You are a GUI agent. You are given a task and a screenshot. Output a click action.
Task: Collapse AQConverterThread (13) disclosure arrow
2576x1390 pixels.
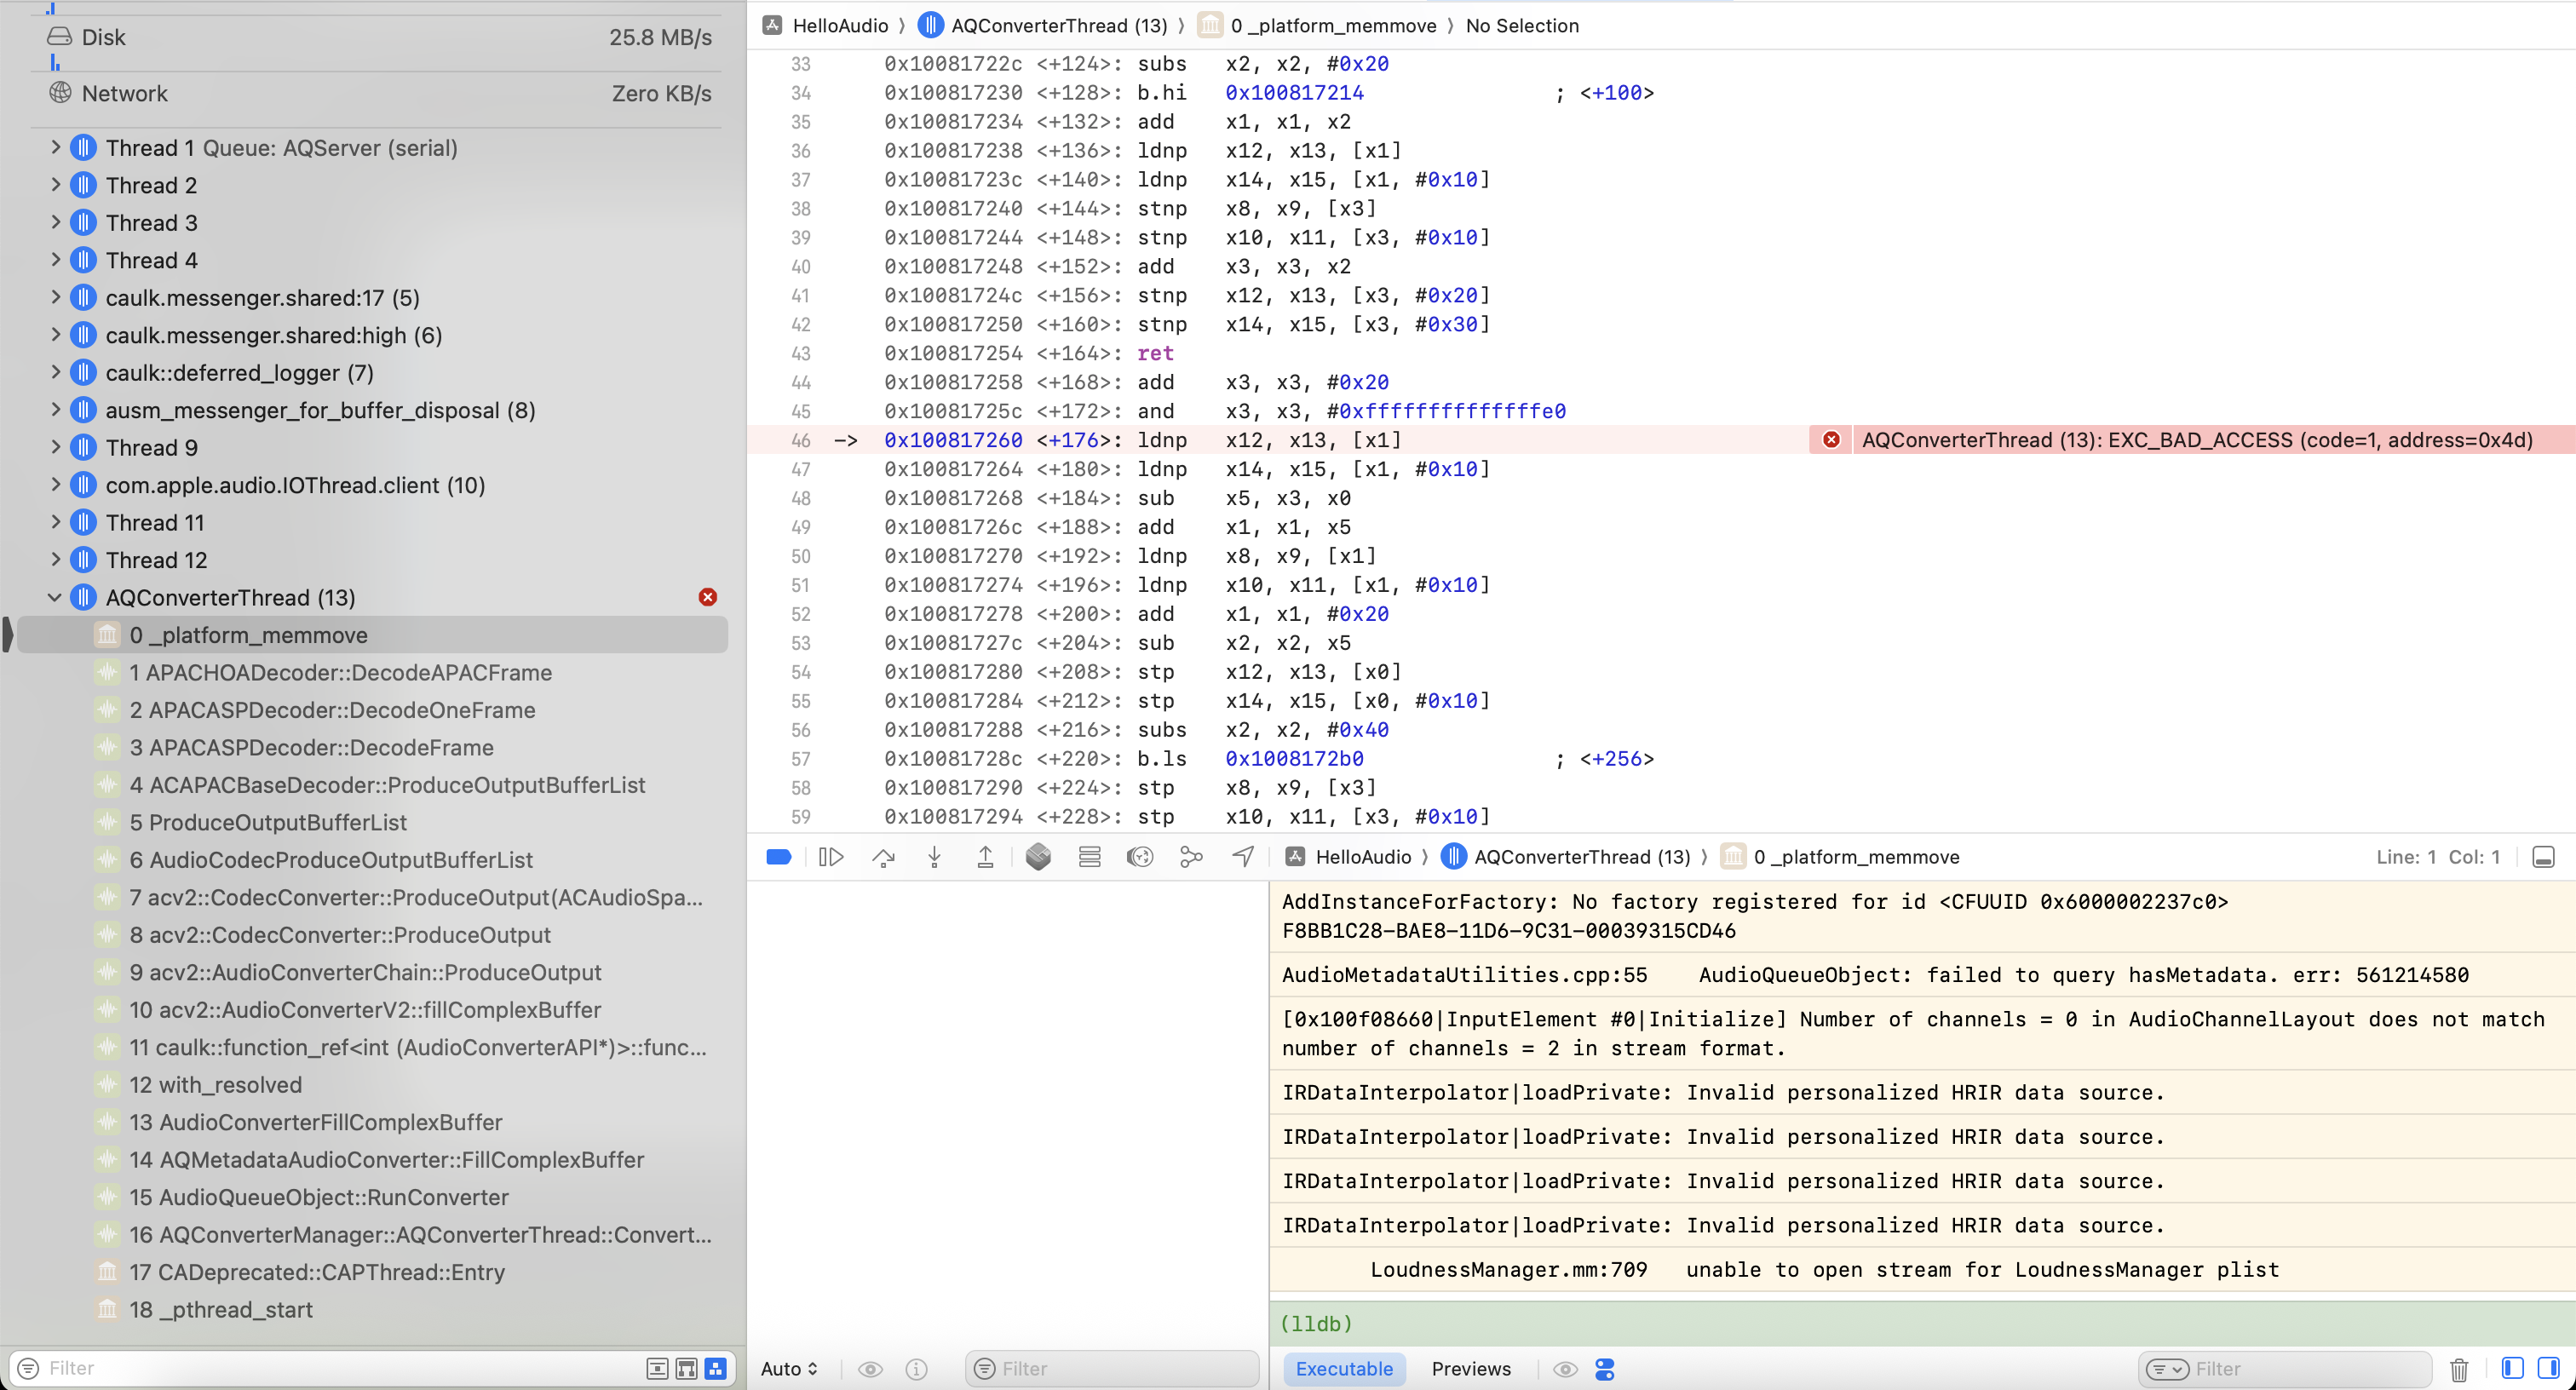click(55, 597)
